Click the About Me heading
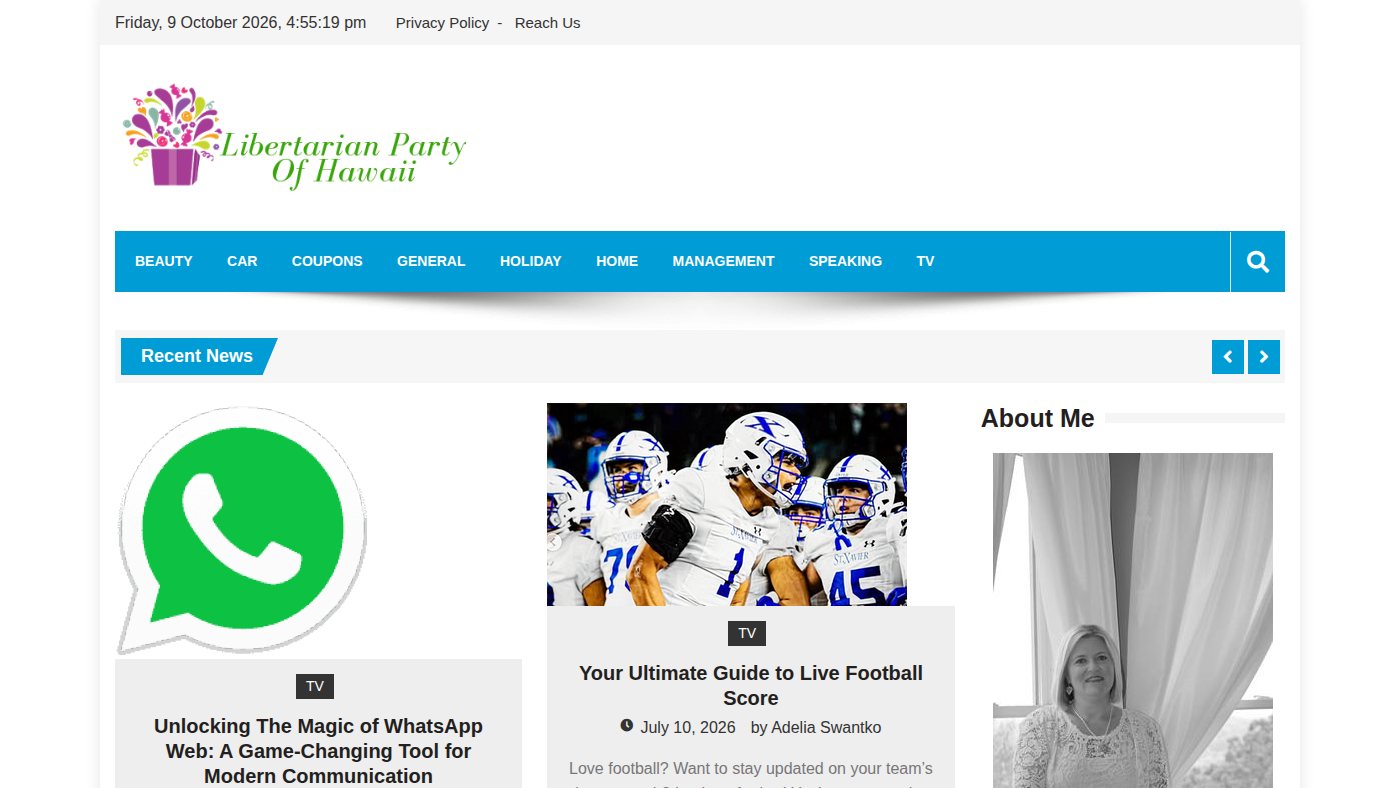 click(1038, 418)
